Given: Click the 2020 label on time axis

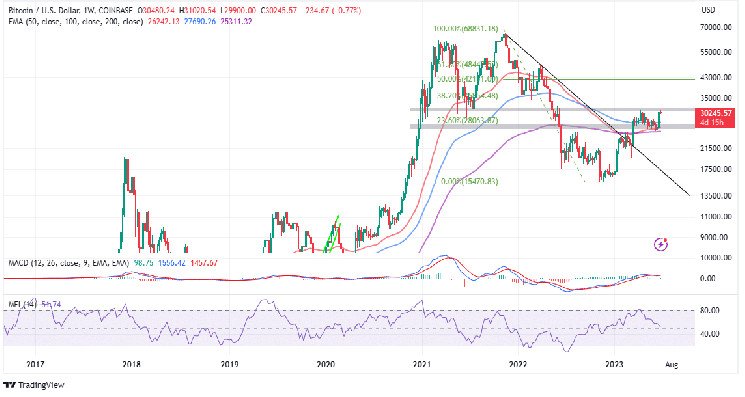Looking at the screenshot, I should tap(325, 365).
